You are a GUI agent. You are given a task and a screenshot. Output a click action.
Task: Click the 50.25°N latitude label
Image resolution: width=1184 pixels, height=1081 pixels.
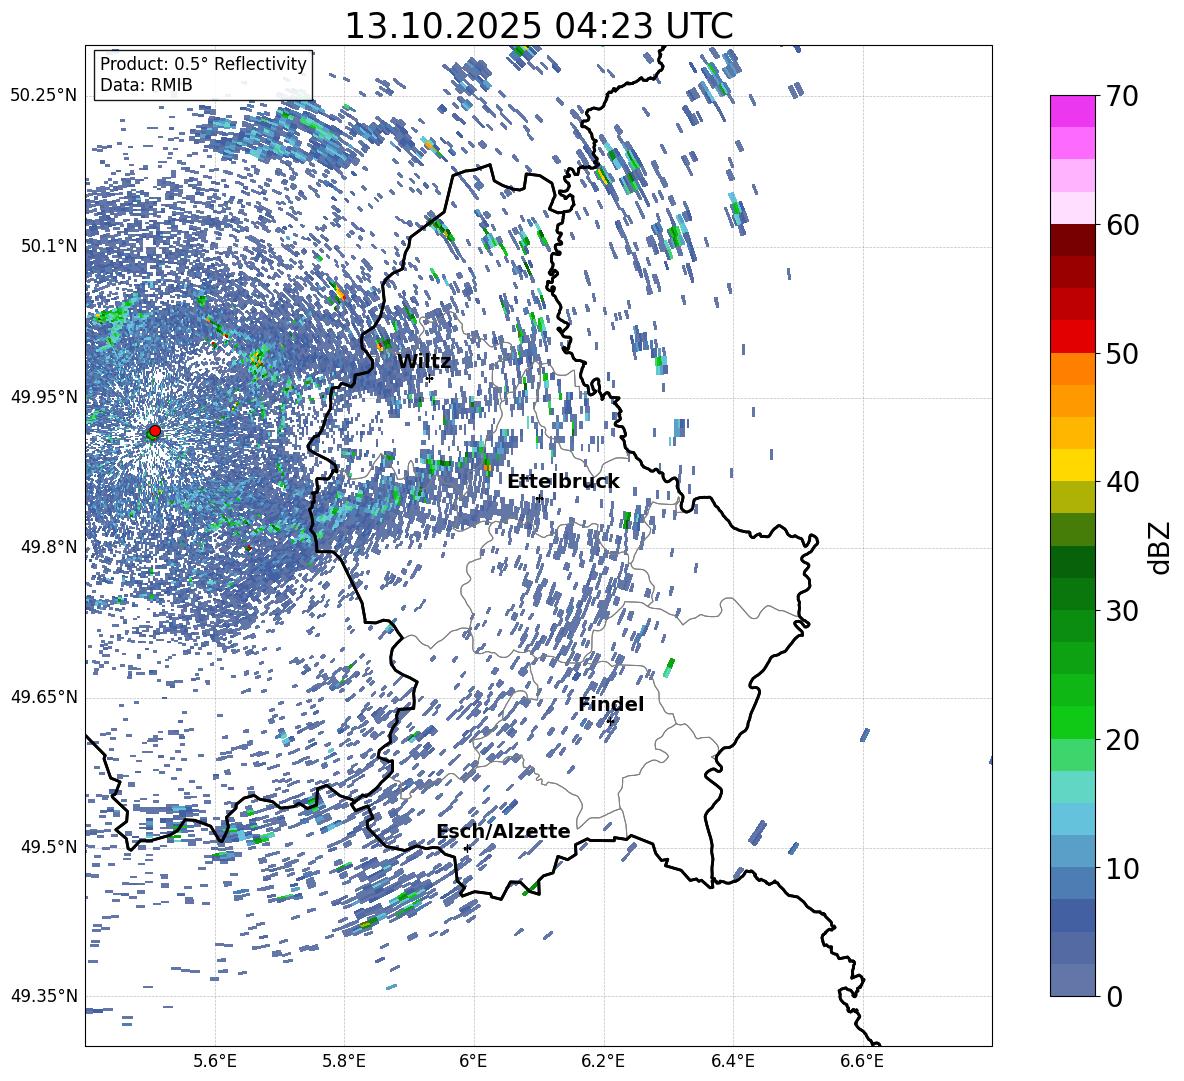click(44, 96)
